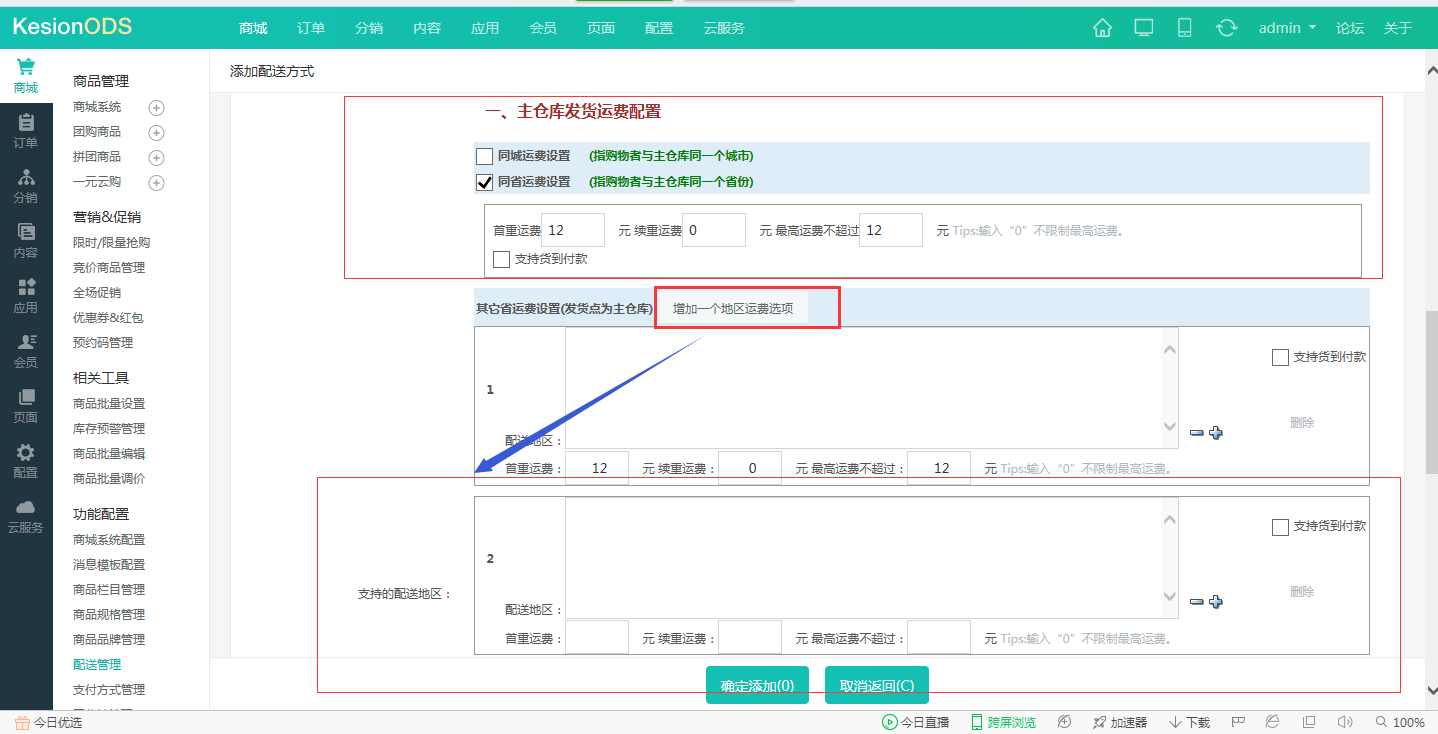Image resolution: width=1438 pixels, height=734 pixels.
Task: Click the minus icon in region row 1
Action: 1196,433
